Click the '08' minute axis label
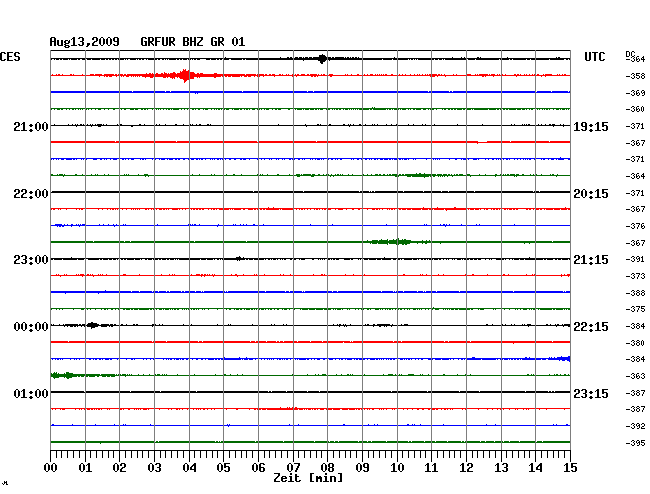Screen dimensions: 650x494 click(x=327, y=468)
